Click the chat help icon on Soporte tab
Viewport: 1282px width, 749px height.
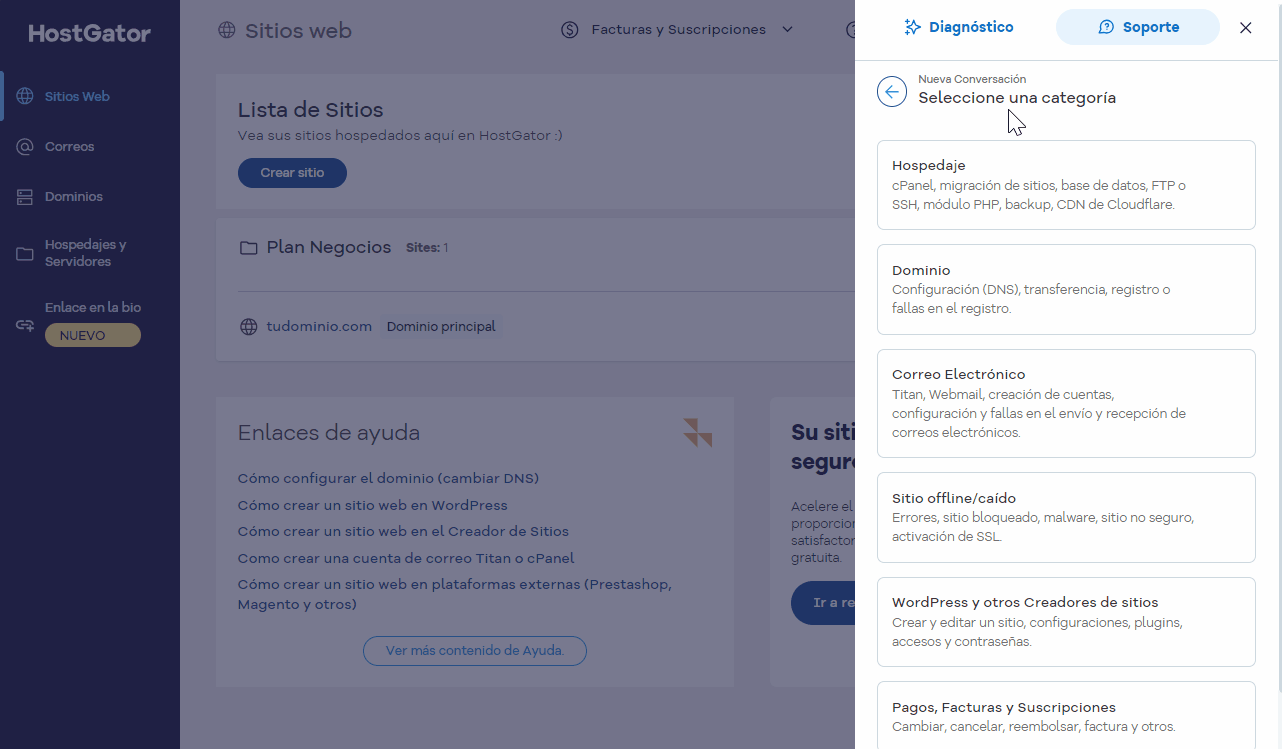tap(1106, 28)
